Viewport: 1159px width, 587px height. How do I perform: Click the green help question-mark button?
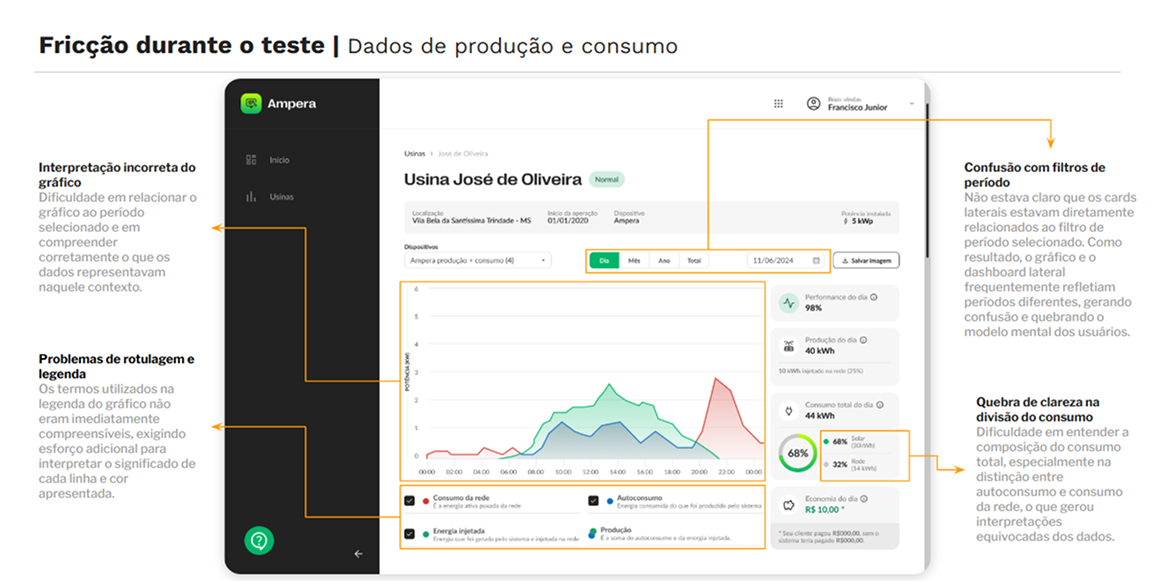259,541
